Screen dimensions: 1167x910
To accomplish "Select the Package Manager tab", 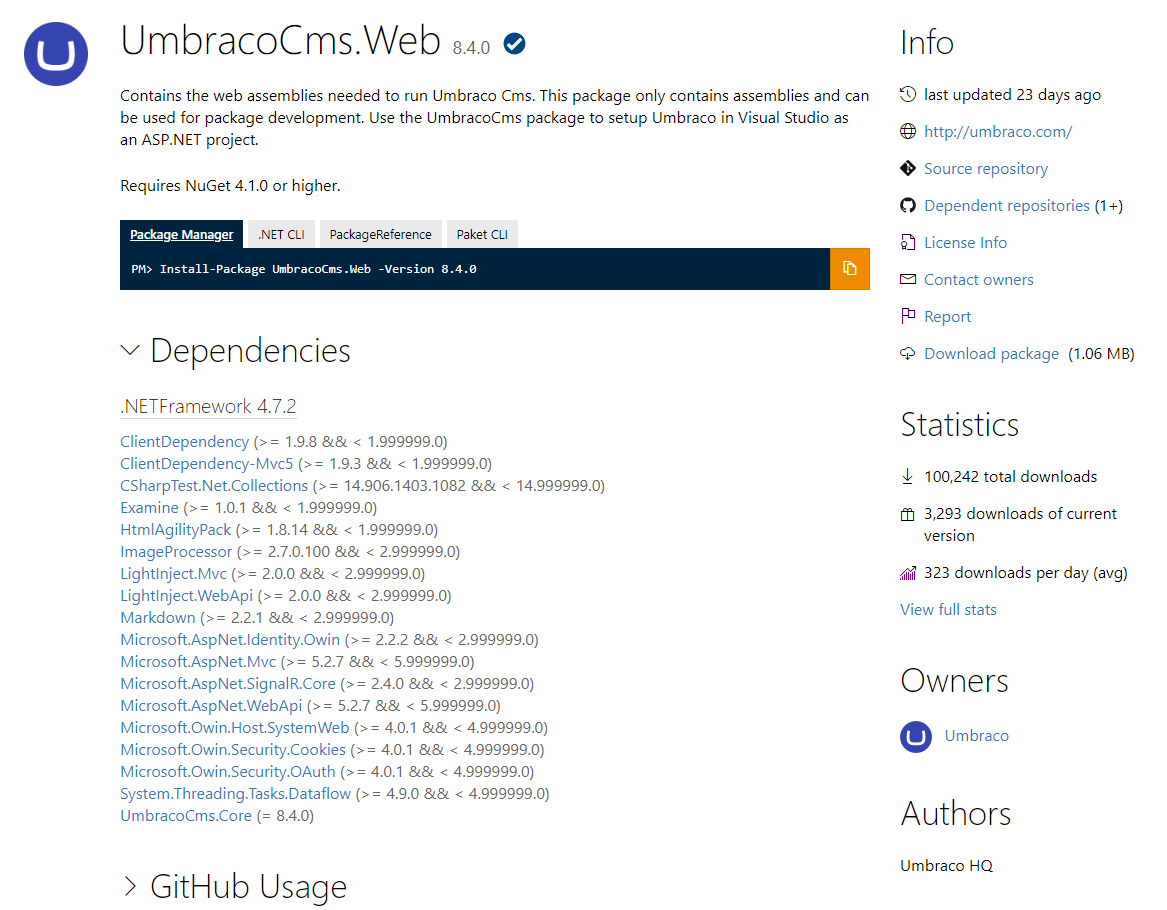I will [182, 234].
